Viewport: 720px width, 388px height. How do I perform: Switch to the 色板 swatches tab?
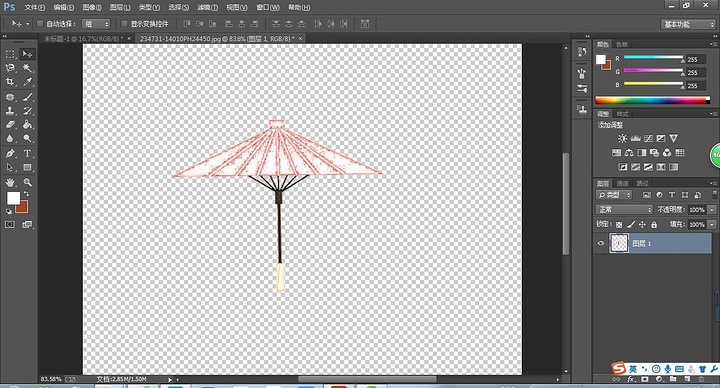(x=622, y=45)
